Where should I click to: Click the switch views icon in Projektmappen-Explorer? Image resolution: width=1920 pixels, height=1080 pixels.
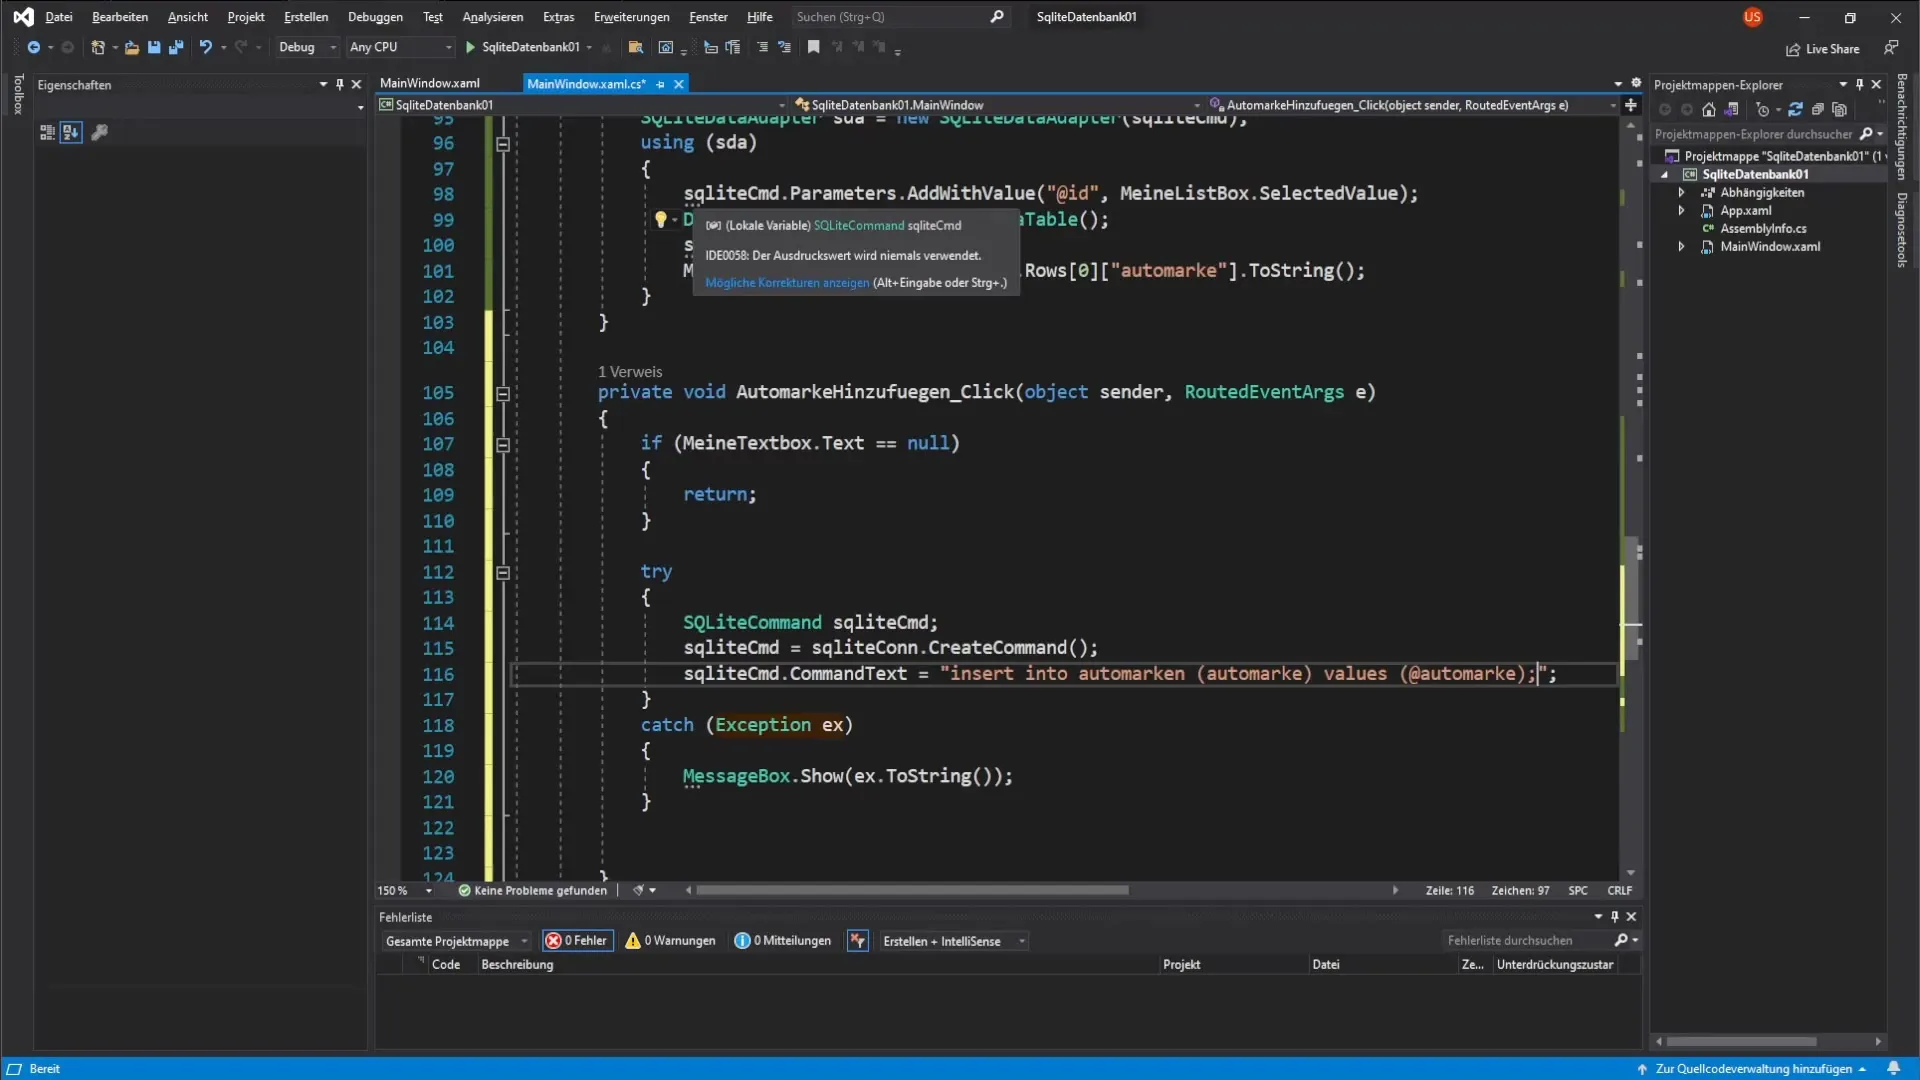1731,110
